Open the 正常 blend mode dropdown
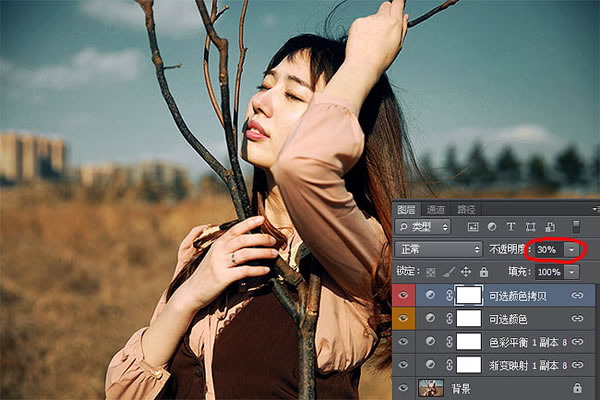The image size is (600, 400). pos(438,248)
